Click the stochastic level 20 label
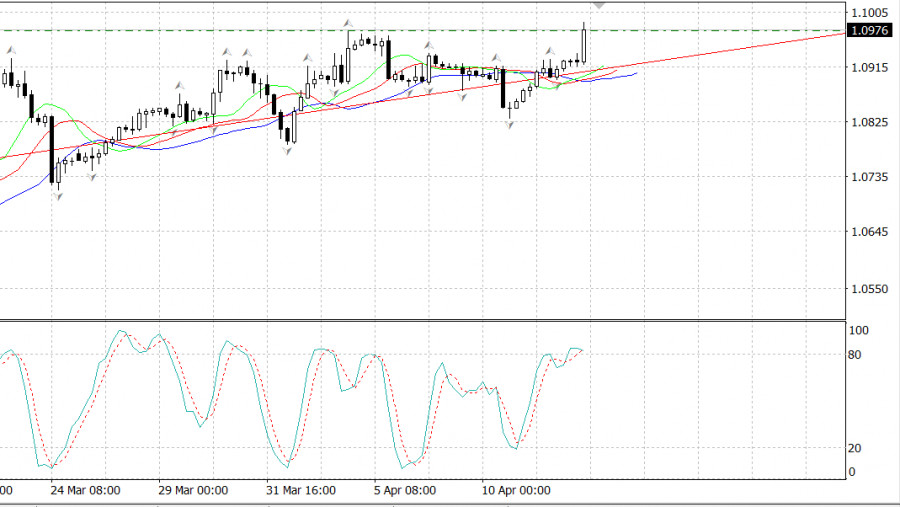The image size is (900, 507). 855,448
